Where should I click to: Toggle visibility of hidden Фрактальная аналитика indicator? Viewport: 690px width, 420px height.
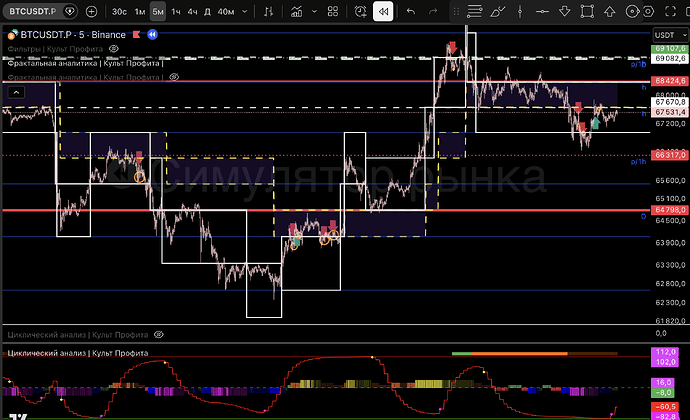click(173, 76)
